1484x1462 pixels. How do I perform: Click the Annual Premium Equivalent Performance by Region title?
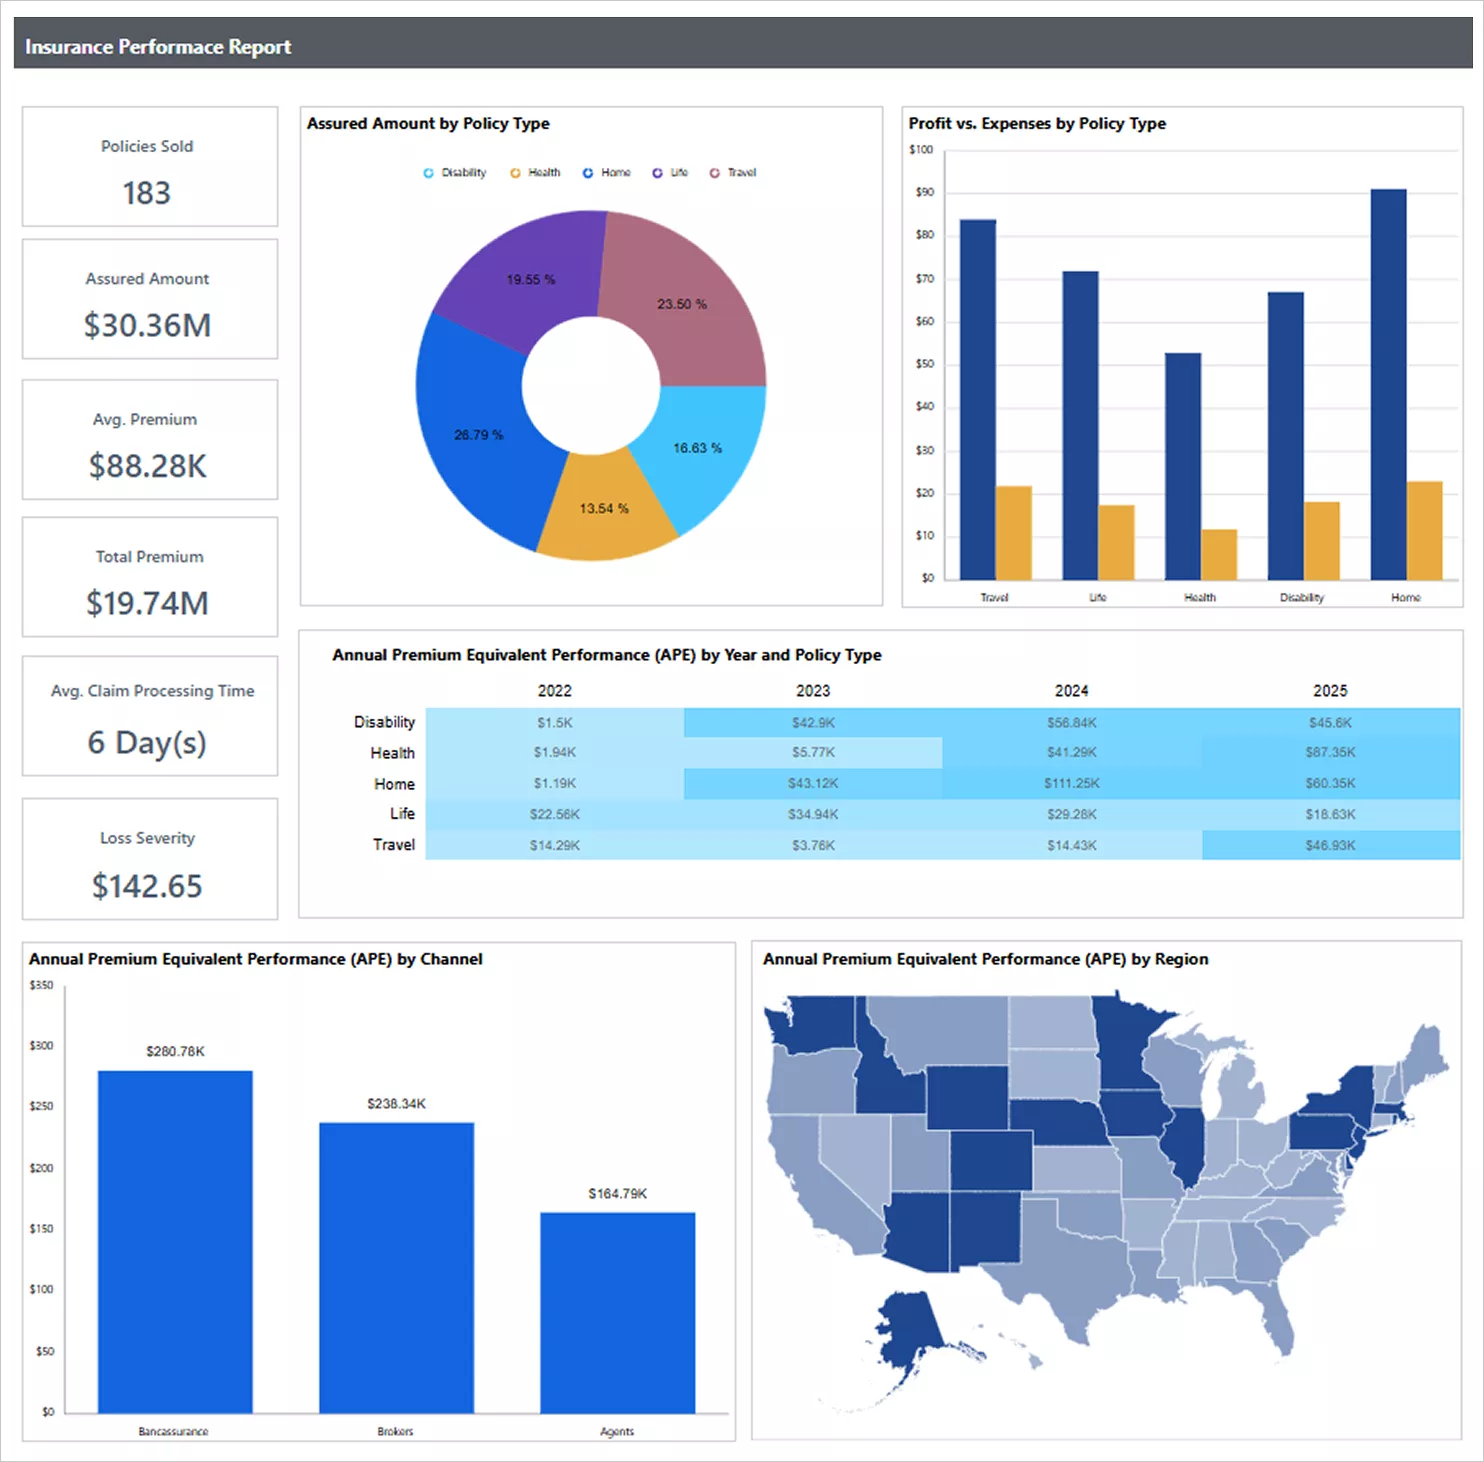985,958
